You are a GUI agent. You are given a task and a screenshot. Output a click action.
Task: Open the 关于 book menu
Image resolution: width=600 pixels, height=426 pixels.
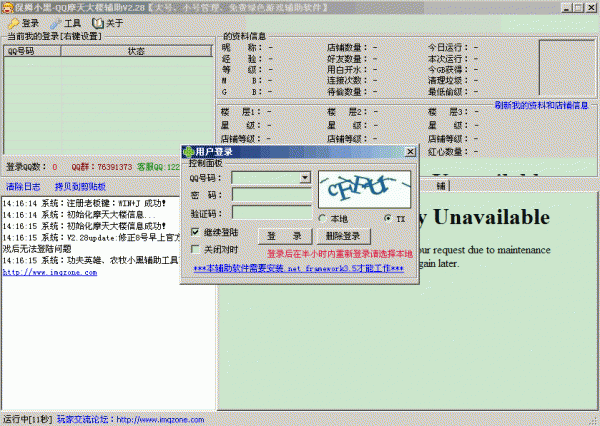click(108, 23)
